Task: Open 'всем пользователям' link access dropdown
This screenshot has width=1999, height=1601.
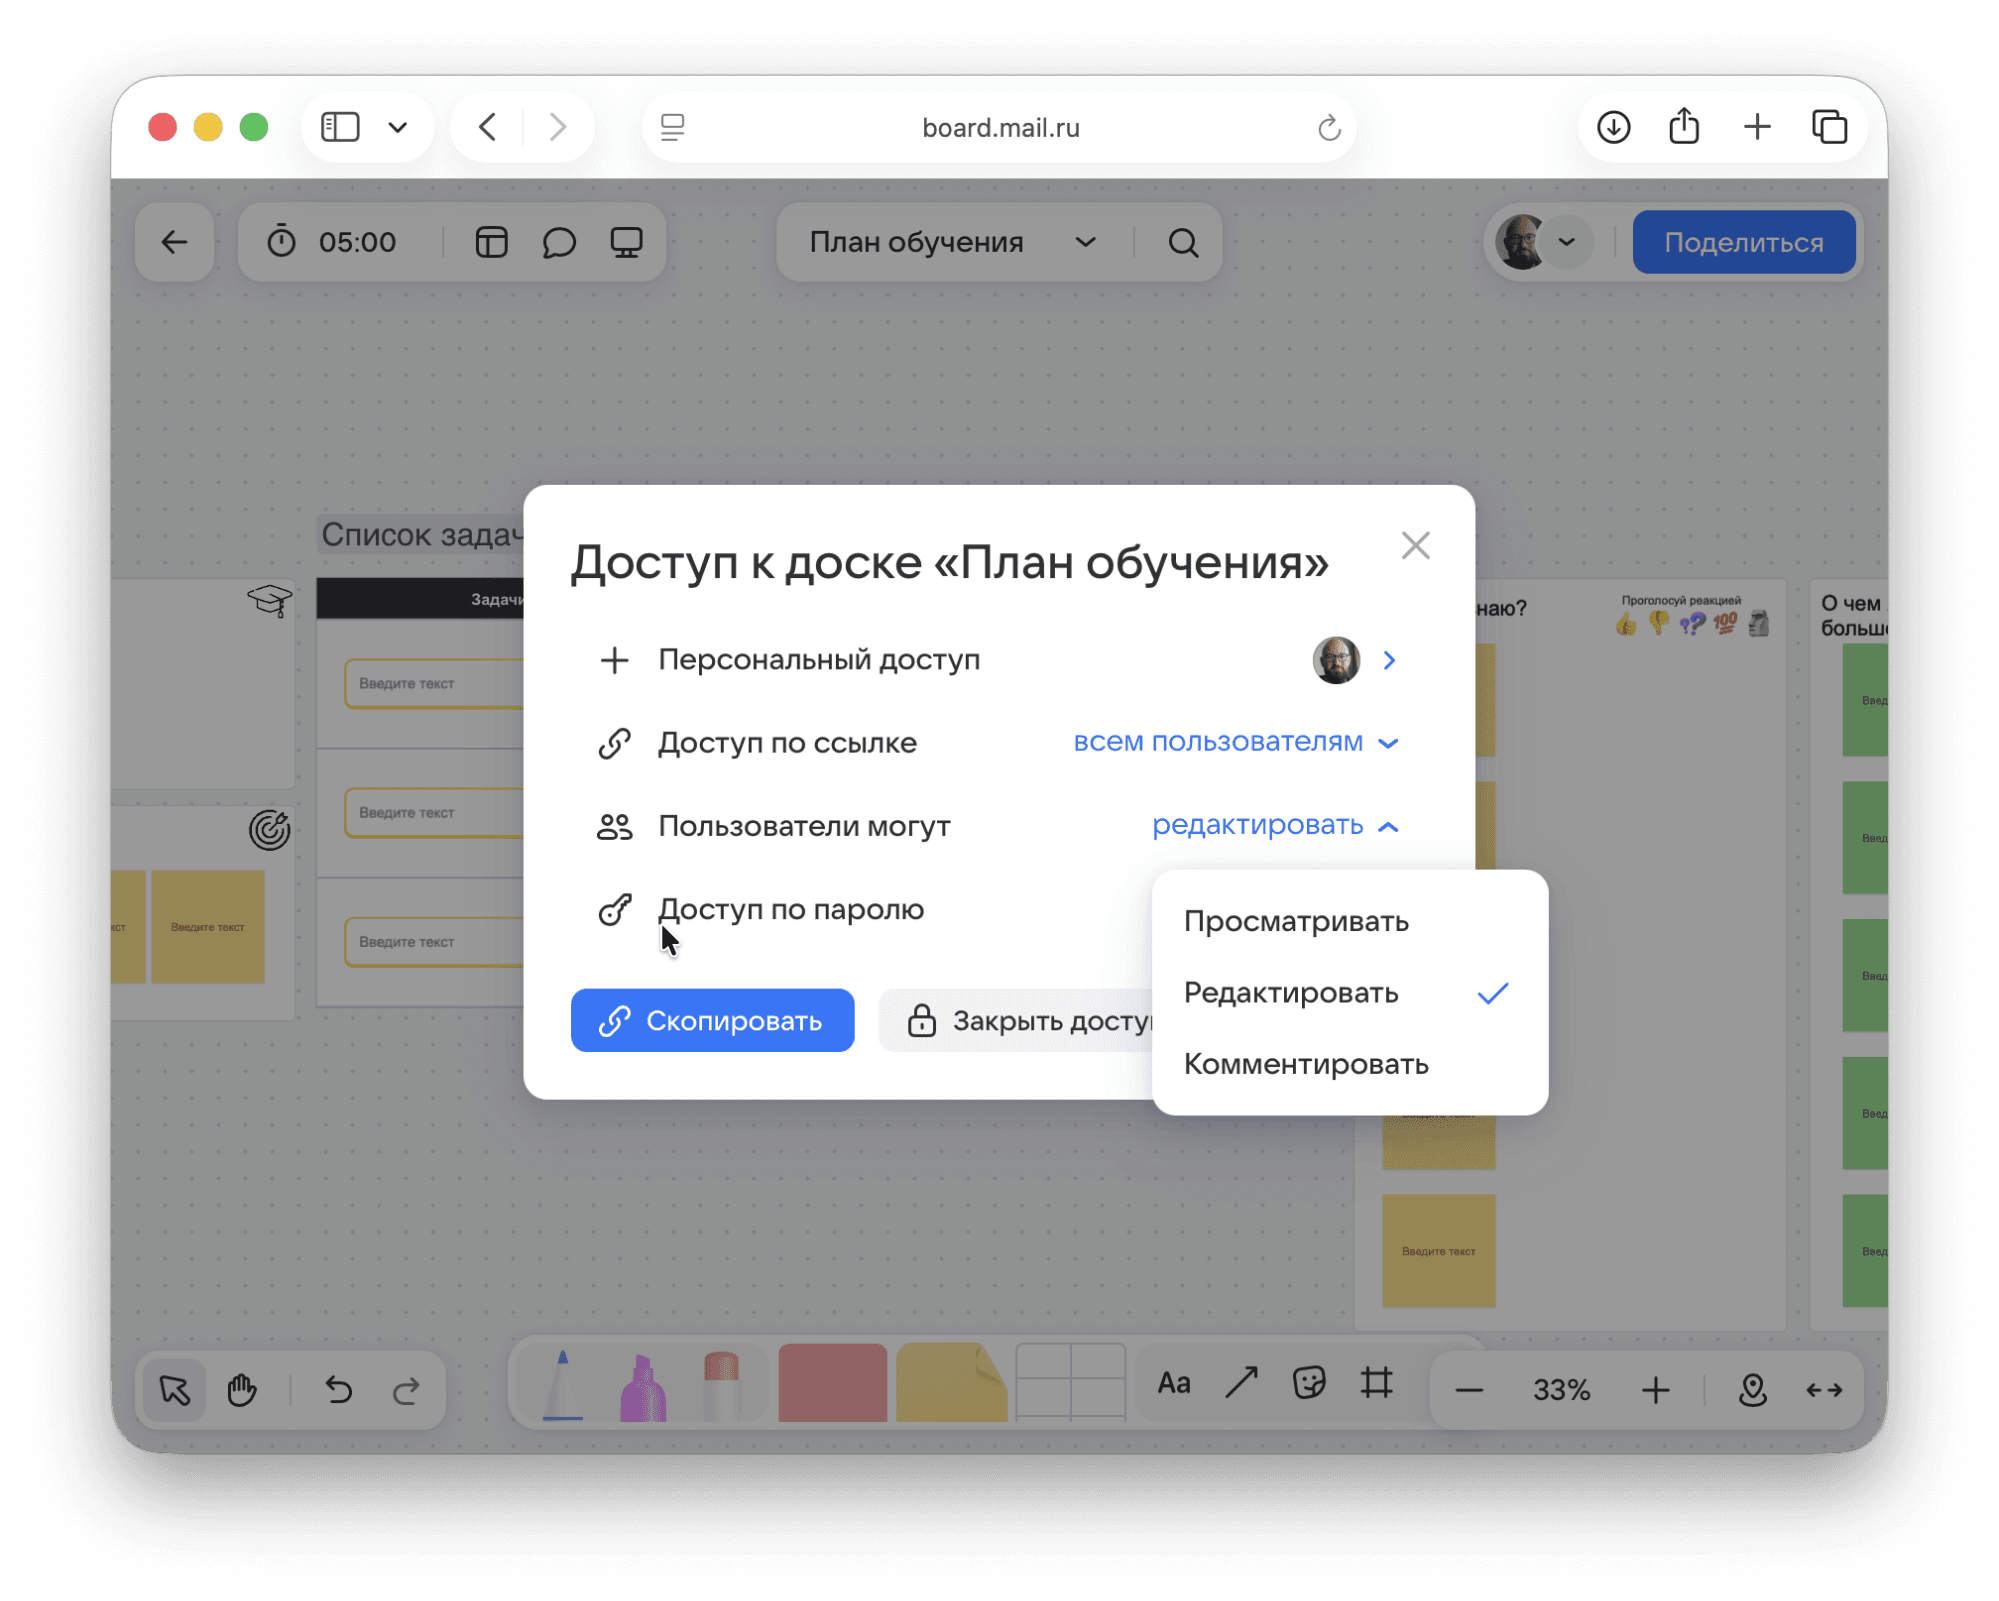Action: [x=1236, y=742]
